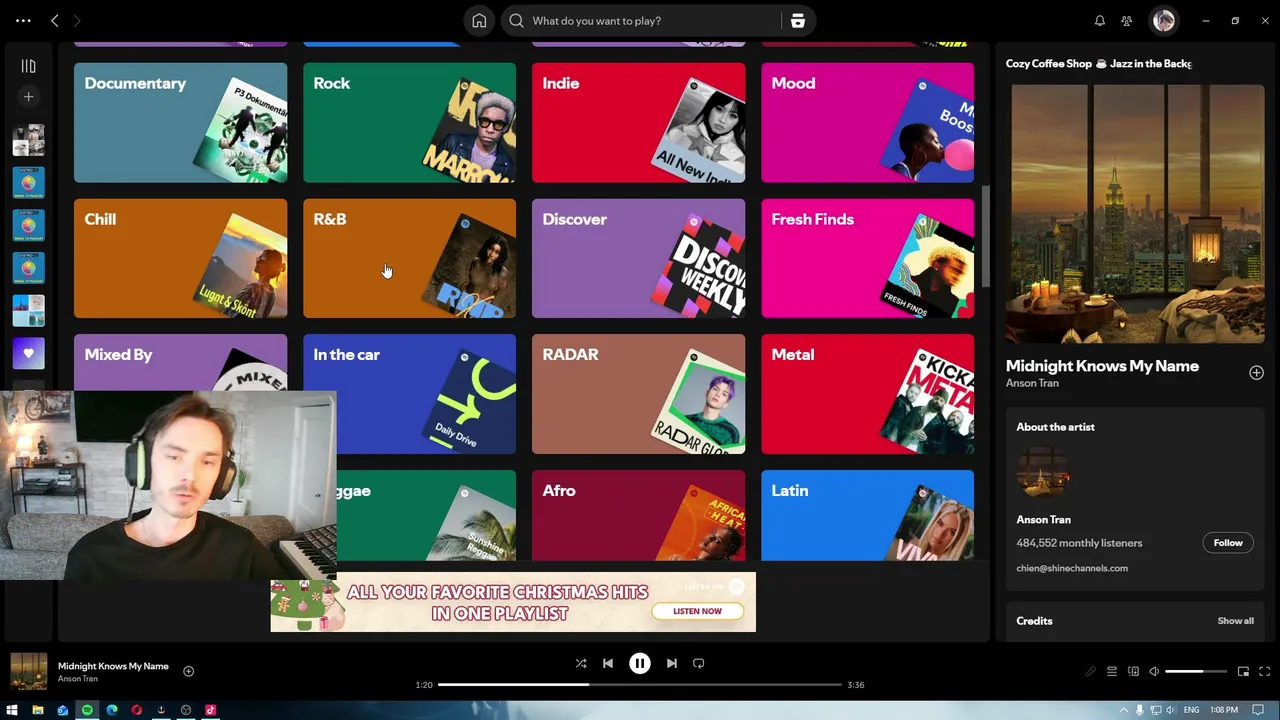
Task: Open the In the car category
Action: [x=409, y=394]
